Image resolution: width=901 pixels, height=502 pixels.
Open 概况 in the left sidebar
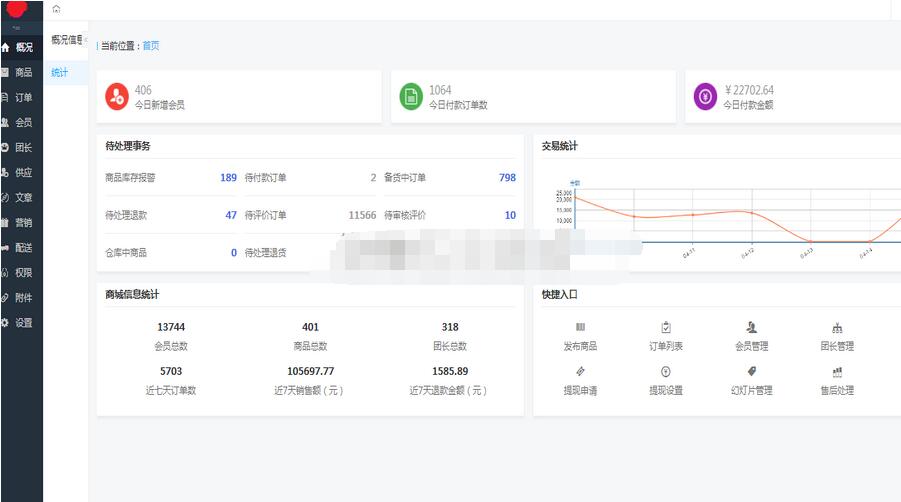click(21, 47)
